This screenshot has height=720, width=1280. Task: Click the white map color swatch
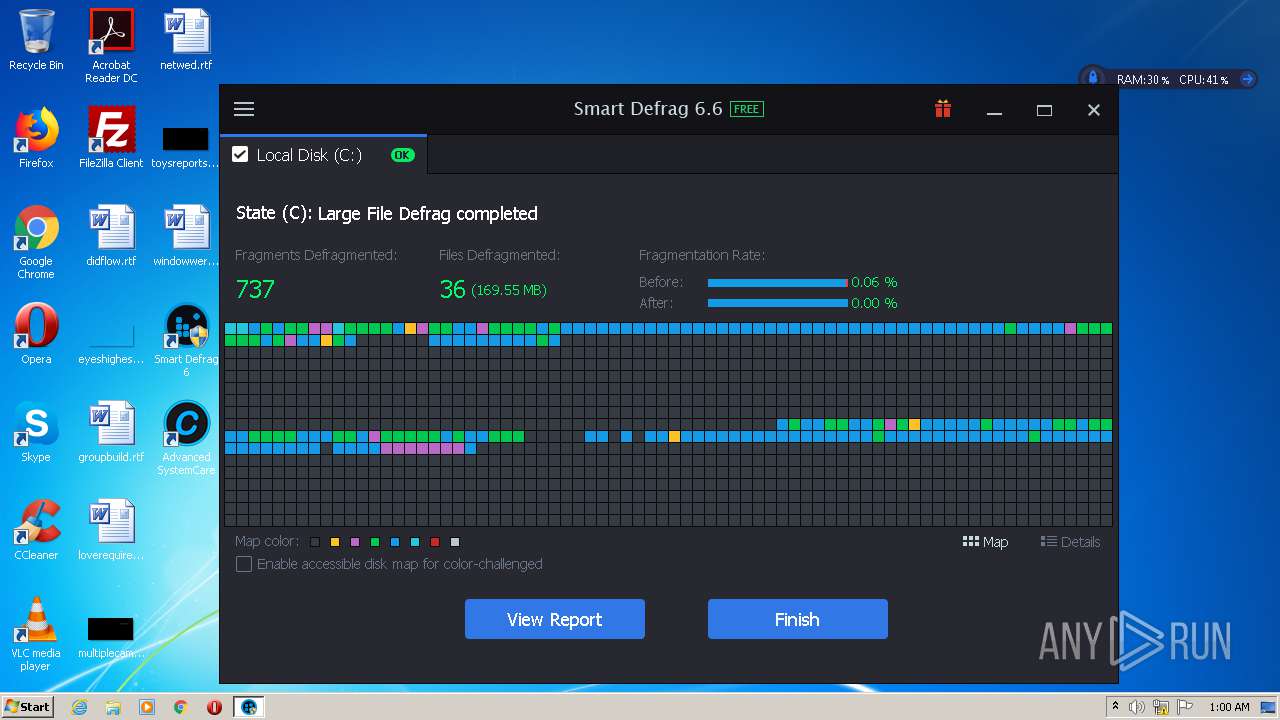click(455, 542)
